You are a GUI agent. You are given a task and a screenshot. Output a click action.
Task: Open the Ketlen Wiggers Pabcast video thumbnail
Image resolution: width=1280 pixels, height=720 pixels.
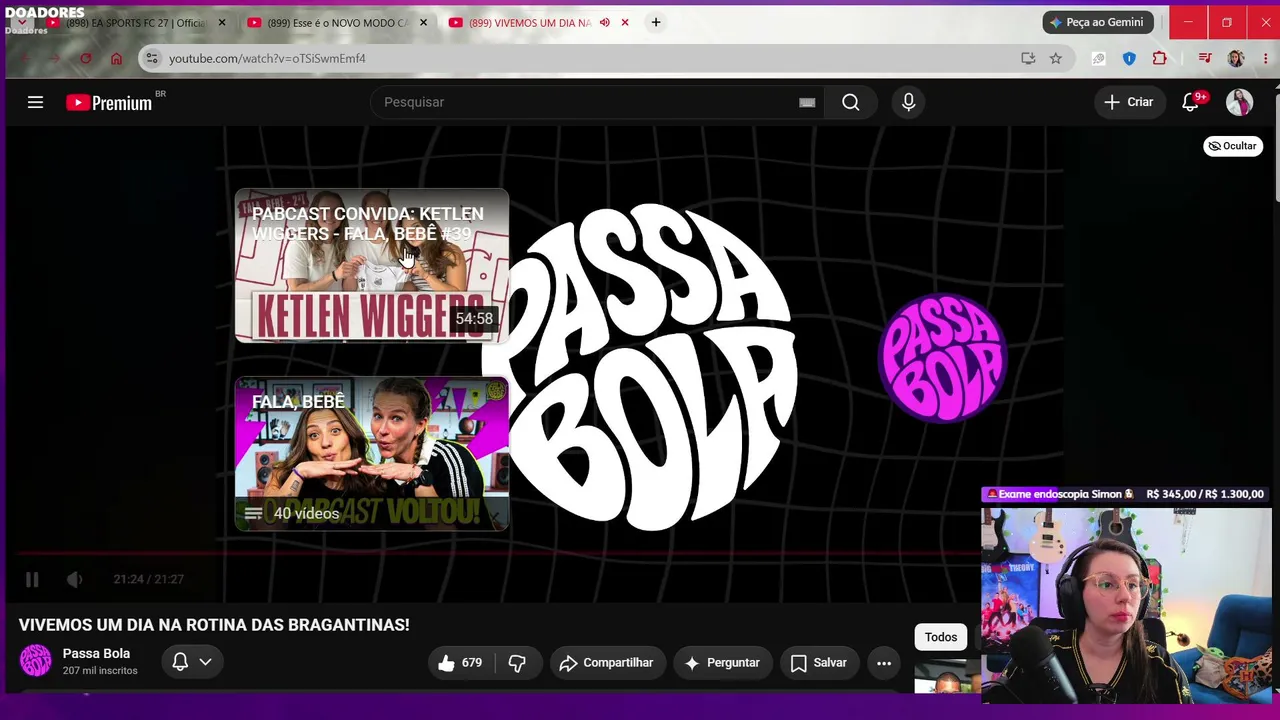coord(371,265)
